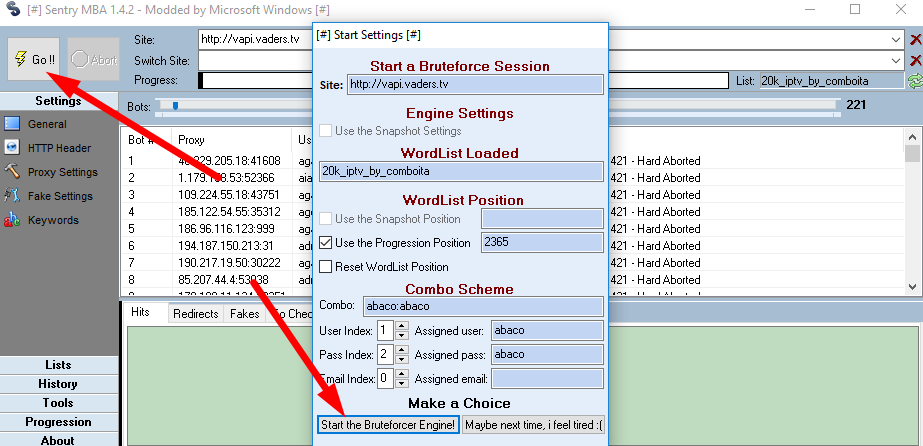This screenshot has height=446, width=923.
Task: Click the bot count value 221
Action: (x=856, y=105)
